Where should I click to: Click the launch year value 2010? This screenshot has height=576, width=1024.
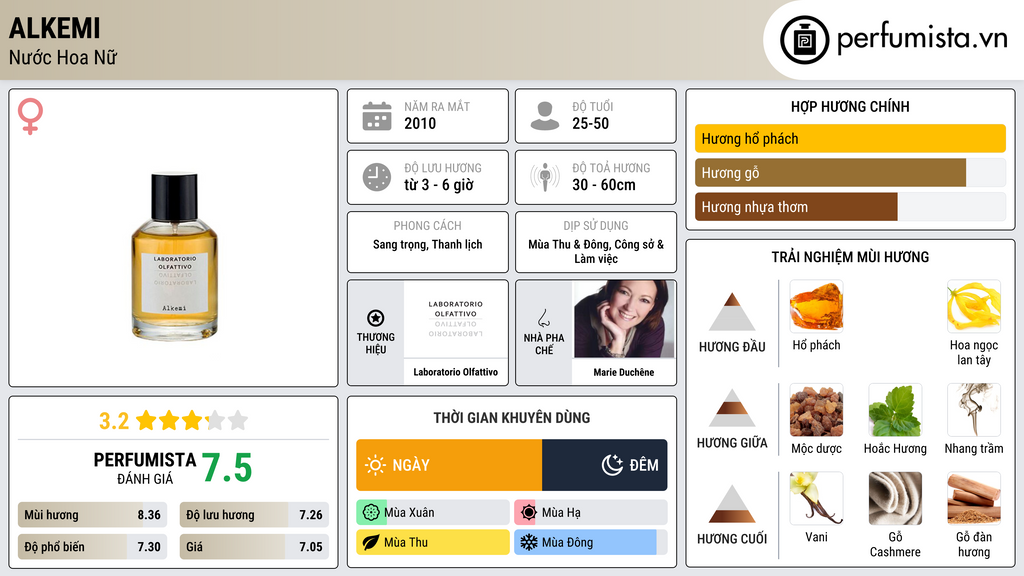point(420,124)
